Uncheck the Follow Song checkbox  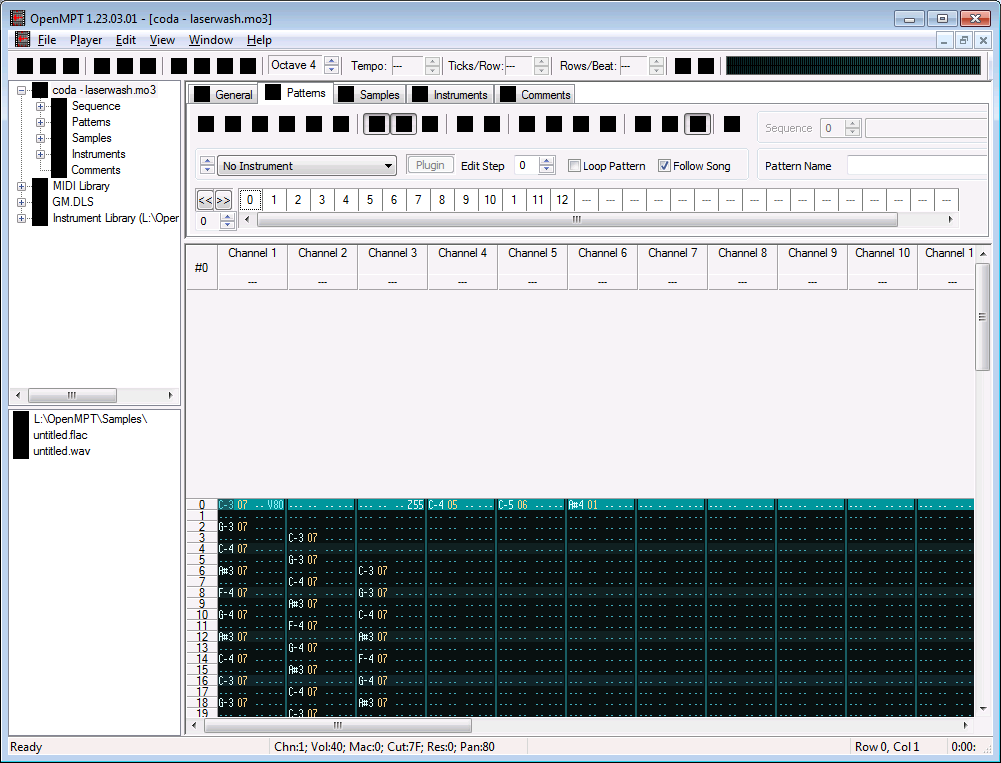click(665, 166)
